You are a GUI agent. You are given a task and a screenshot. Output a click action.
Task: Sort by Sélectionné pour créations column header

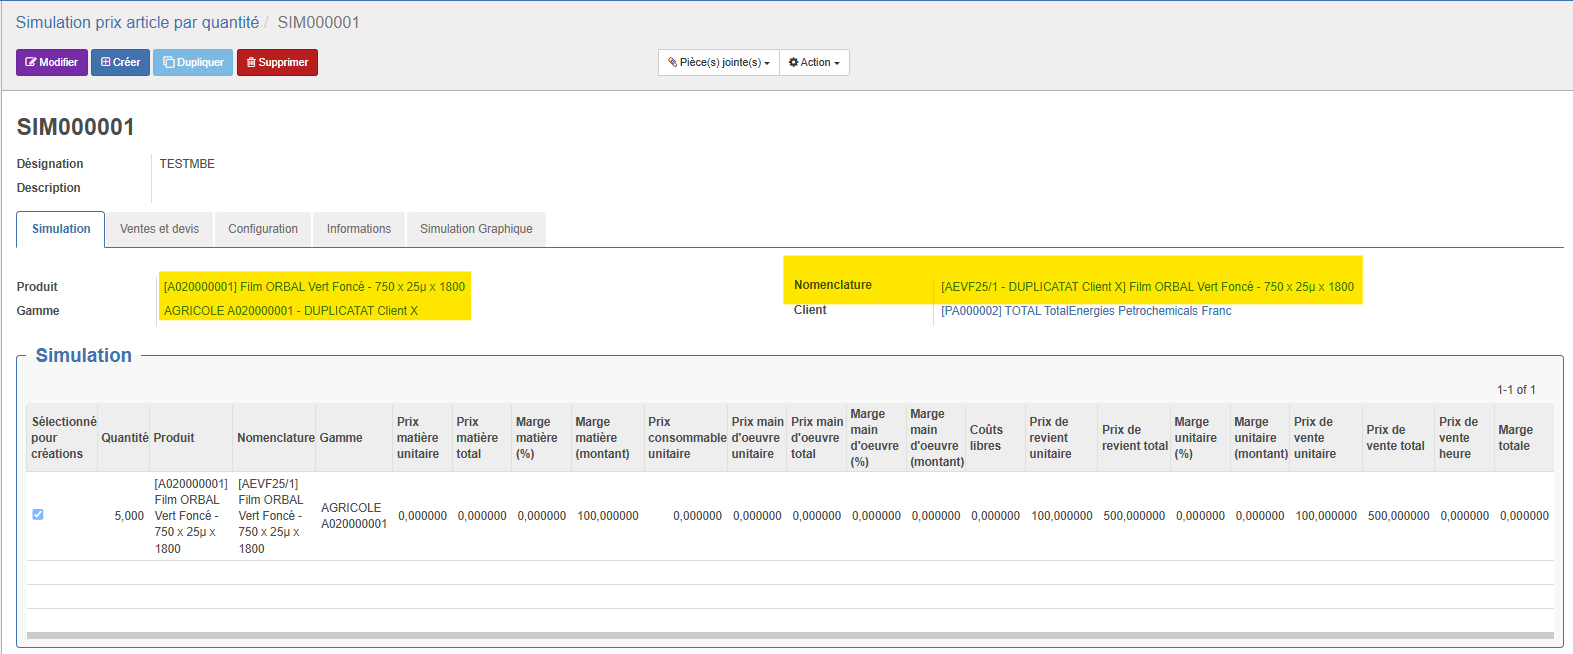coord(62,438)
